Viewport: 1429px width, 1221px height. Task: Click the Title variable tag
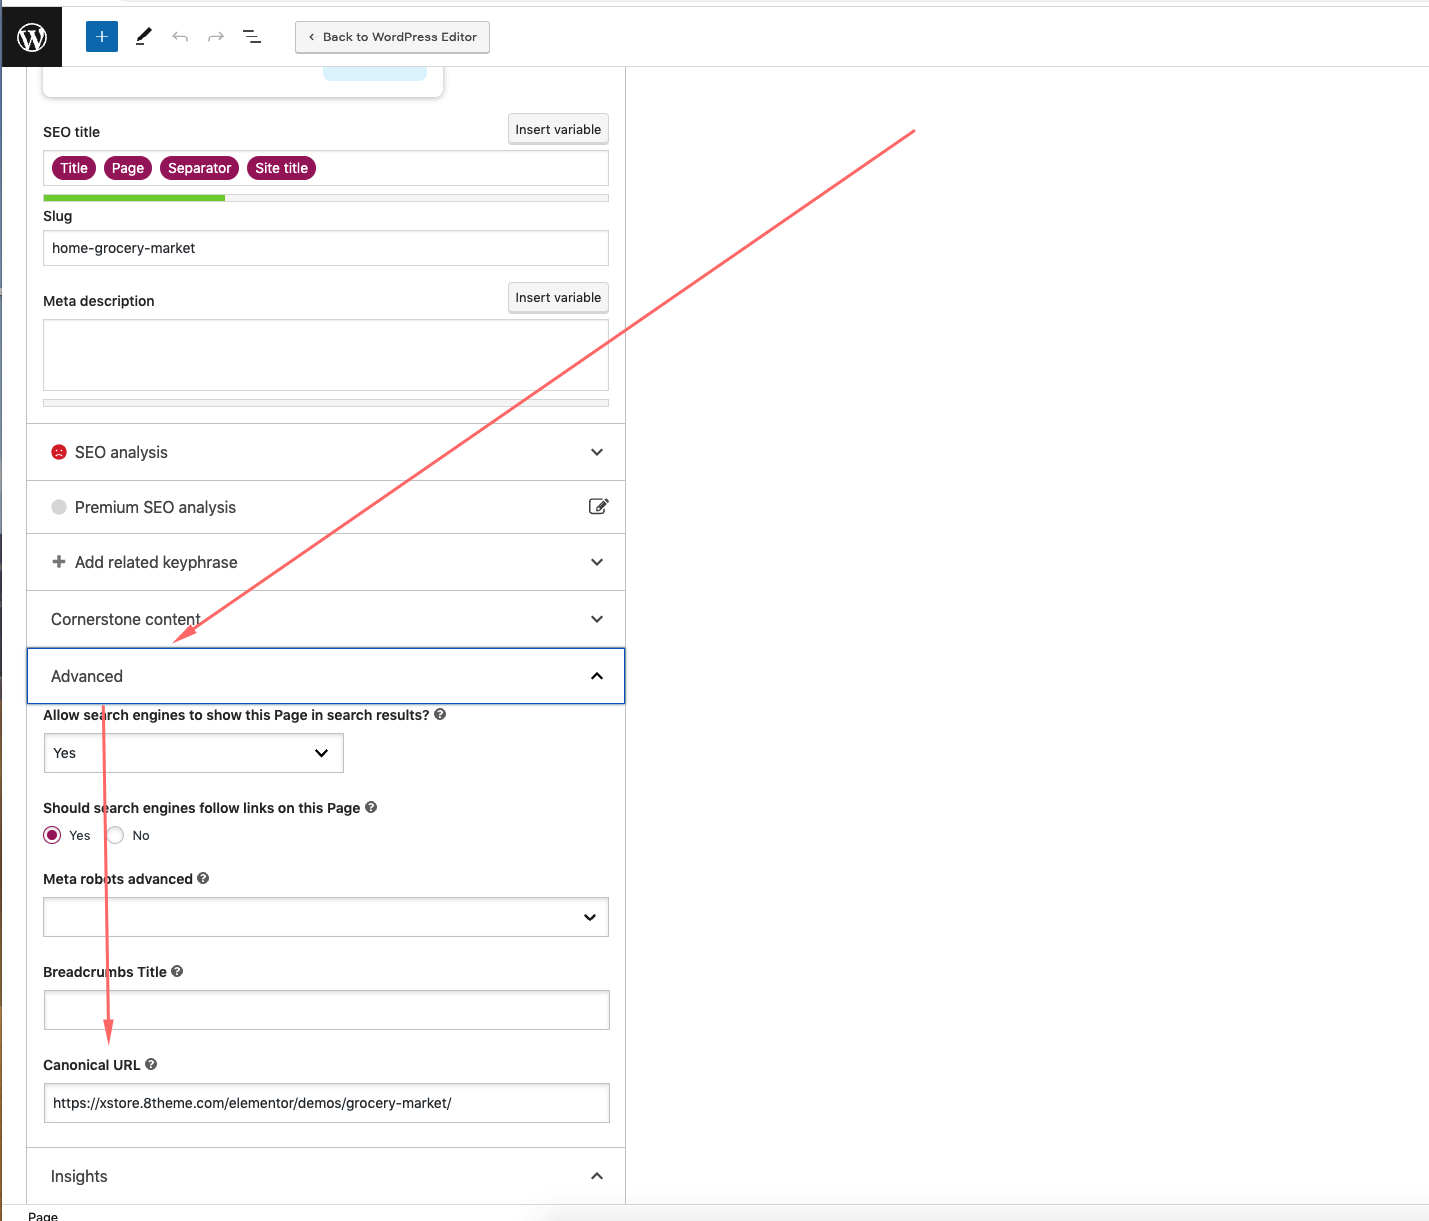click(74, 168)
